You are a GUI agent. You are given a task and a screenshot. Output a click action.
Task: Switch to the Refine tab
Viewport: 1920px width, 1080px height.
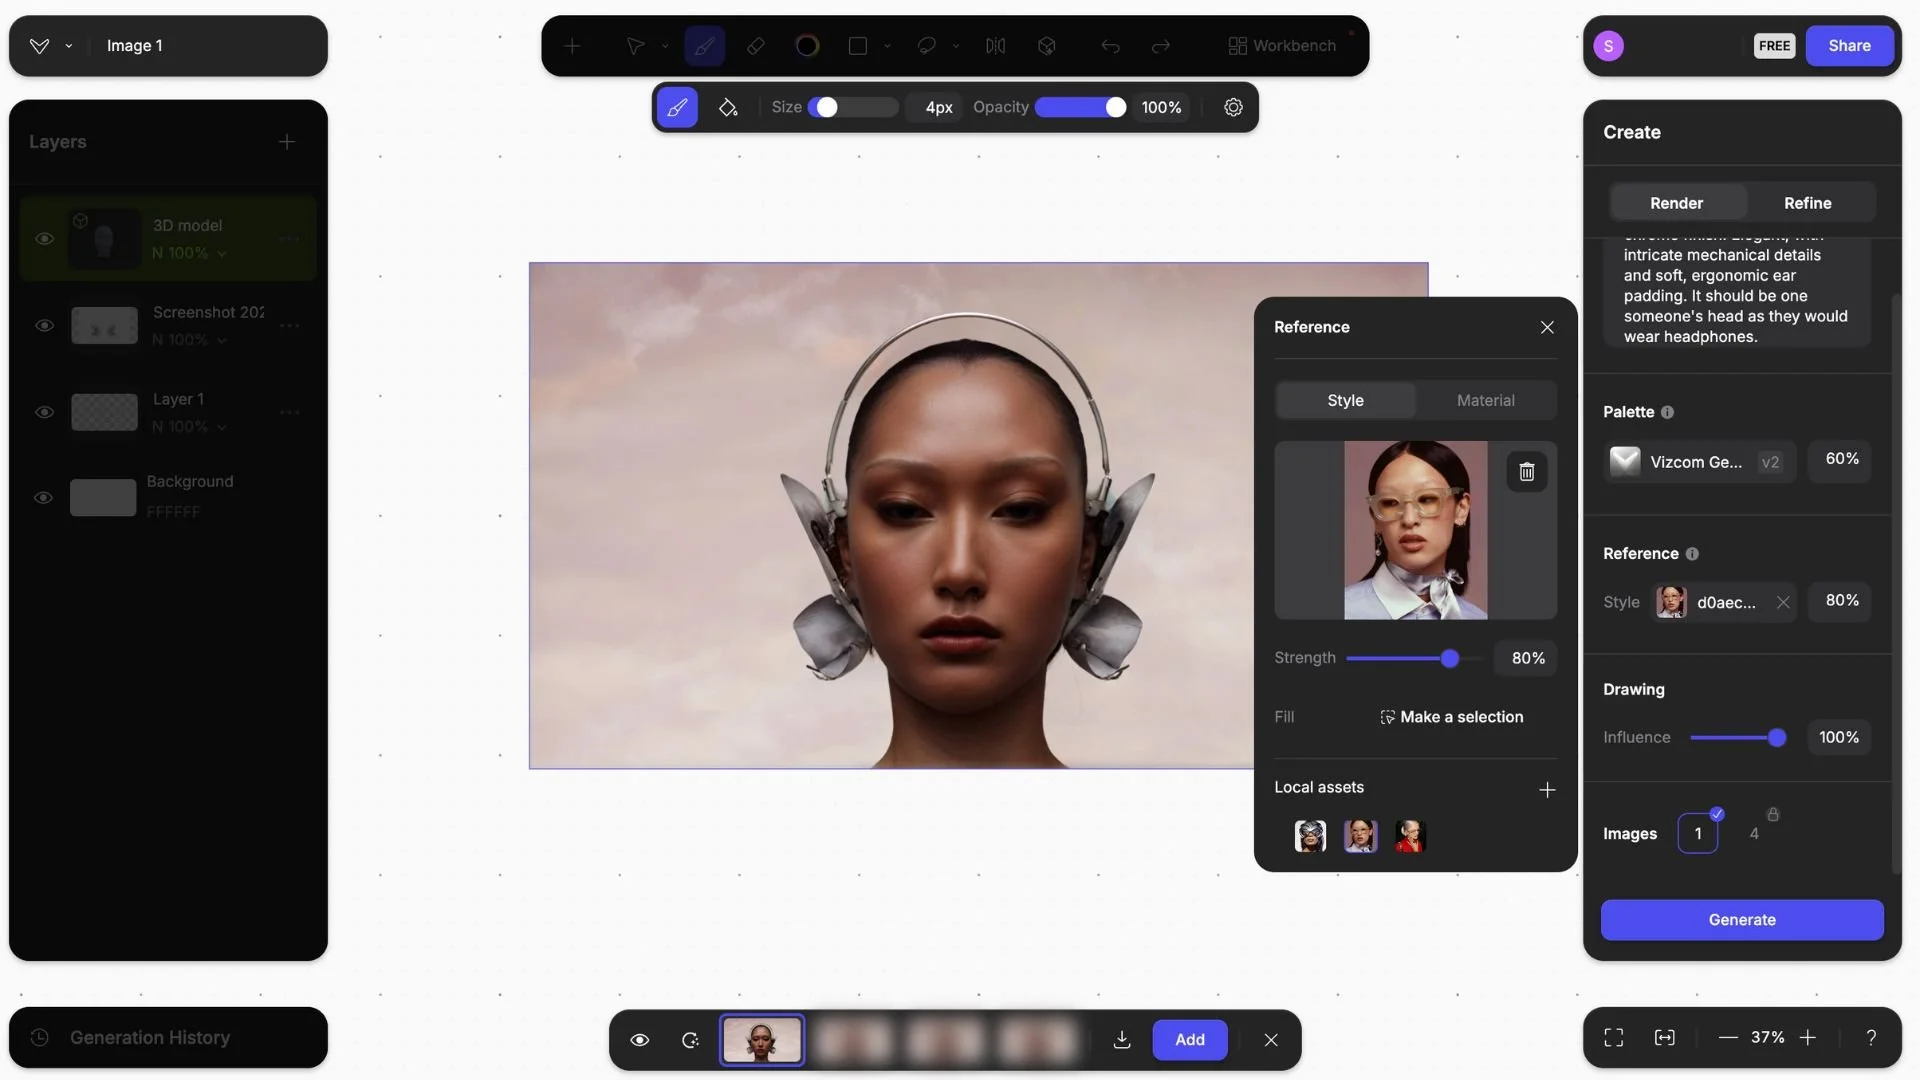[1807, 203]
